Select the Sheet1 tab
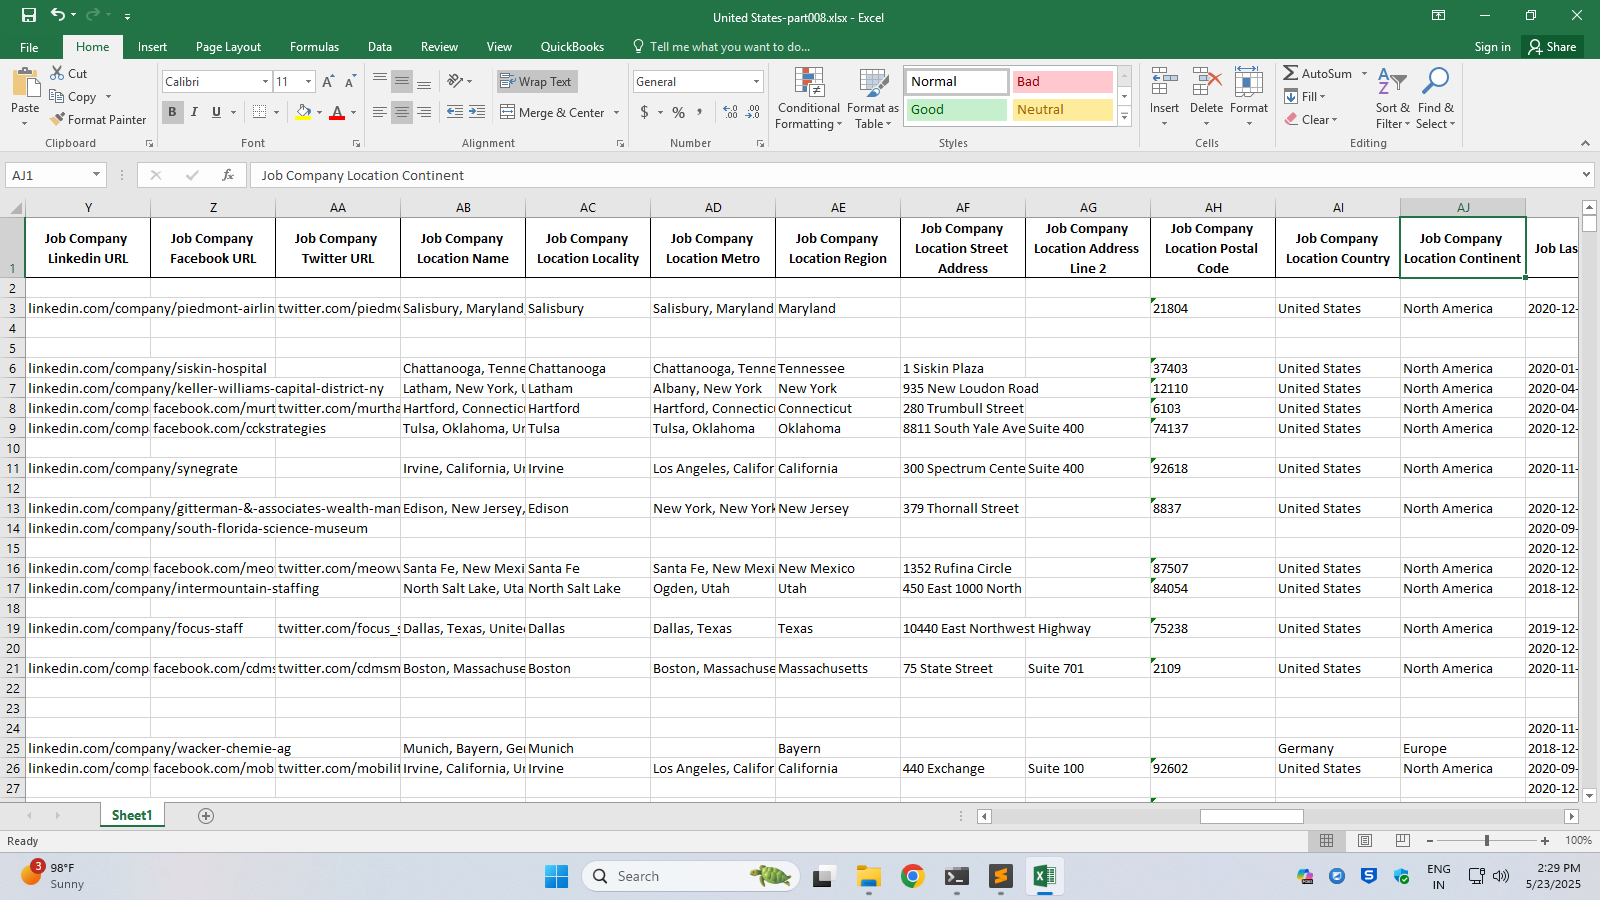 click(x=132, y=816)
